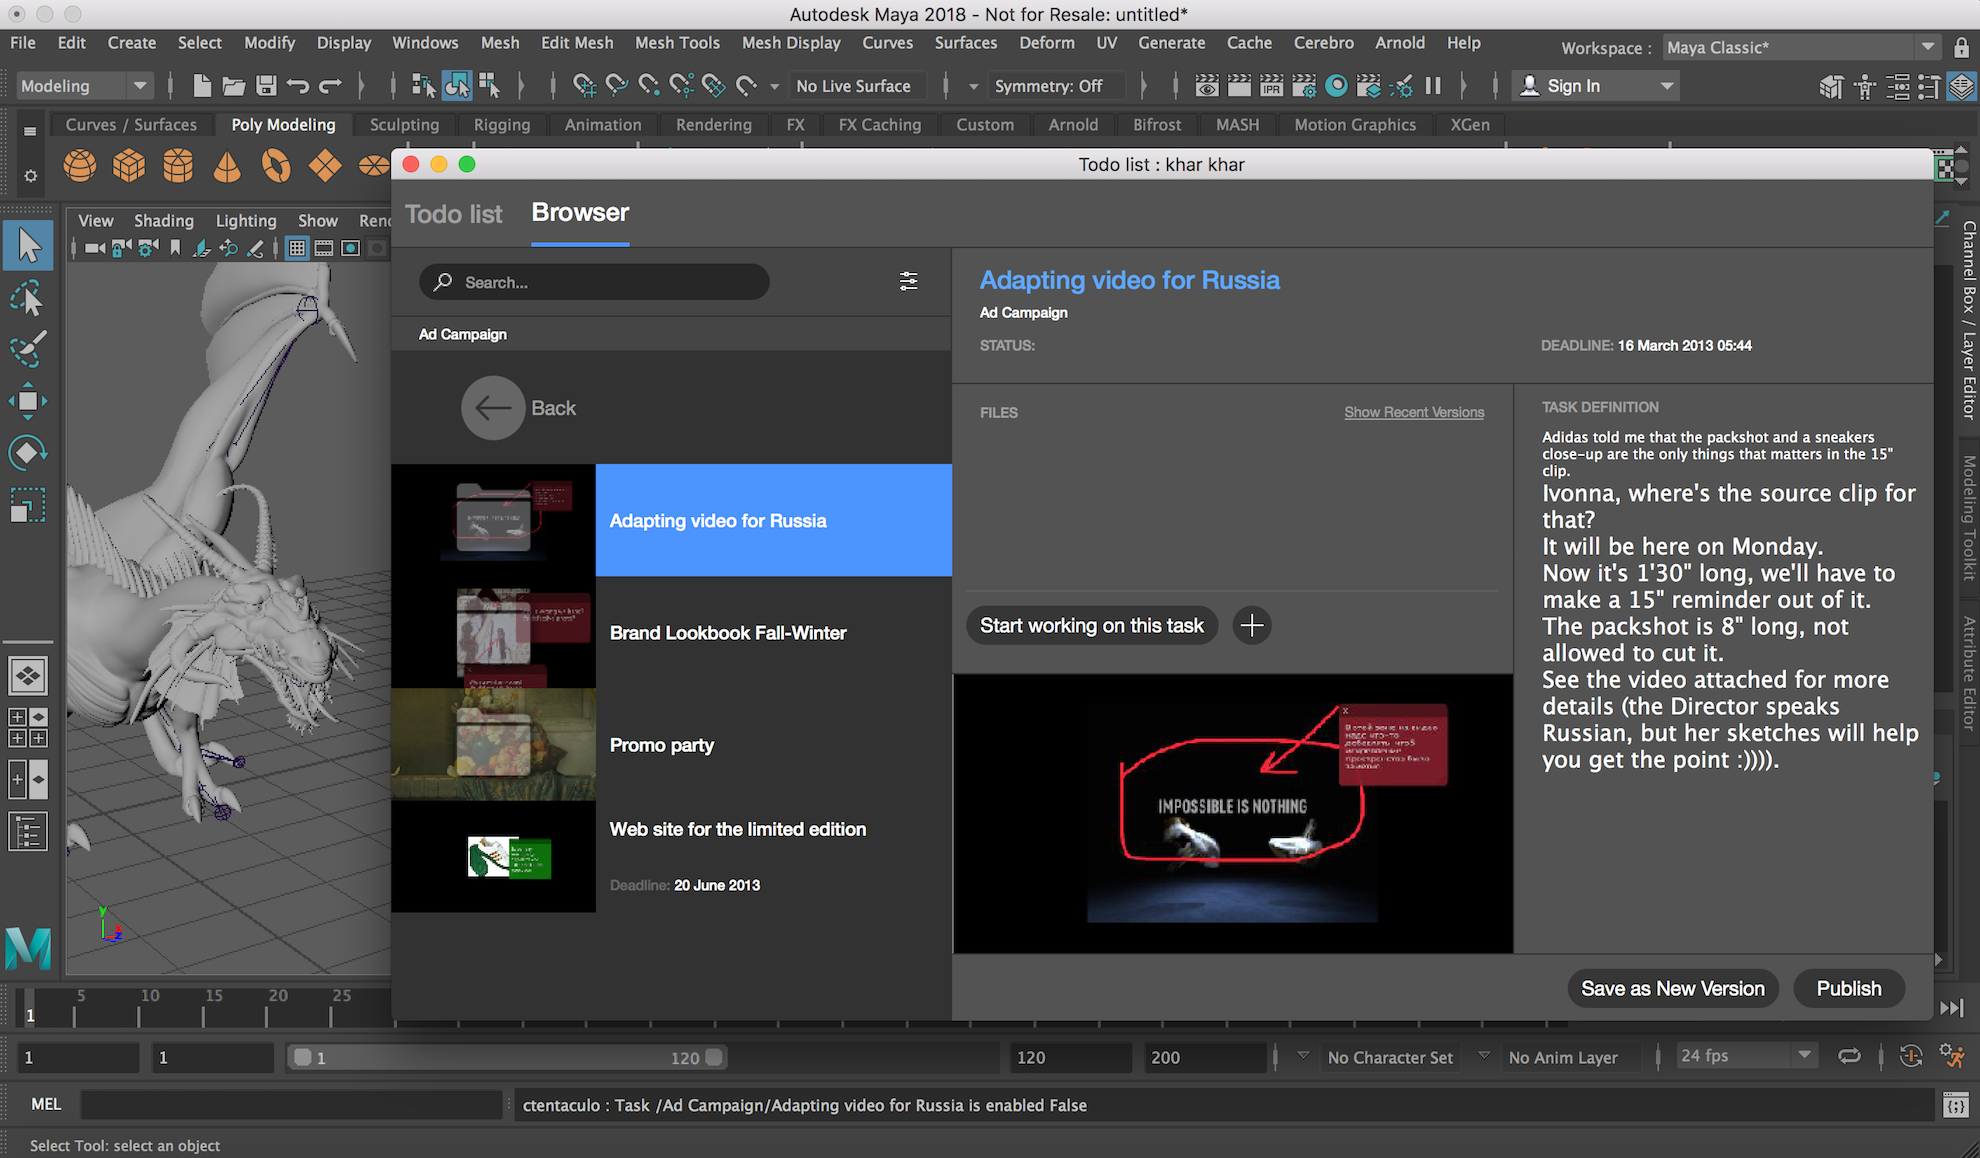Click Start working on this task
This screenshot has height=1158, width=1980.
[x=1092, y=626]
